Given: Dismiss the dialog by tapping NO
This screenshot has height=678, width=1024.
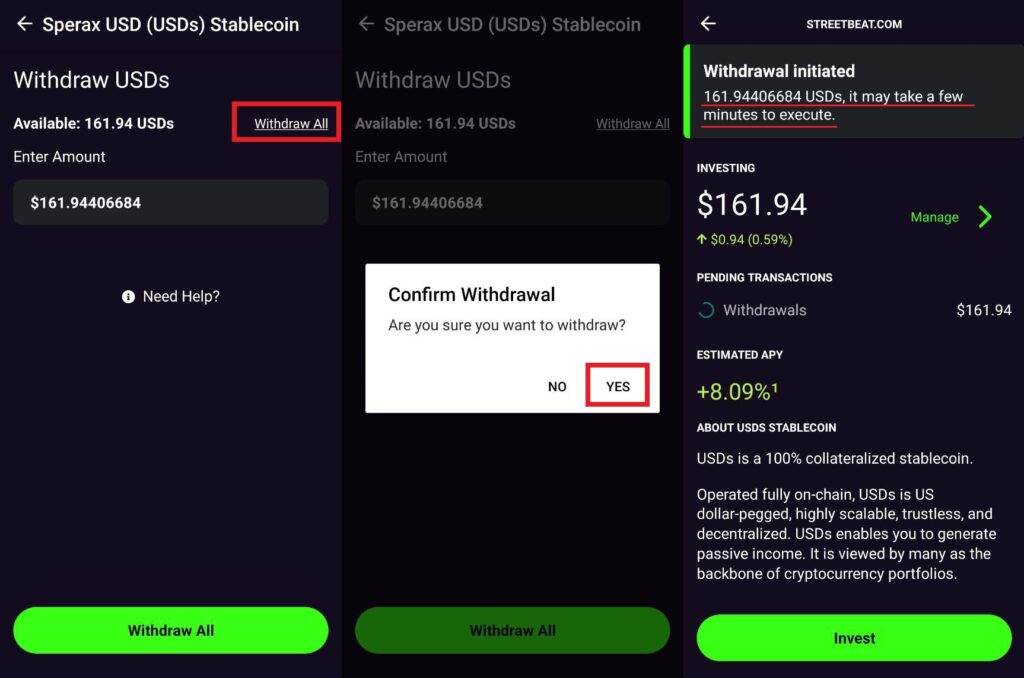Looking at the screenshot, I should (x=557, y=386).
